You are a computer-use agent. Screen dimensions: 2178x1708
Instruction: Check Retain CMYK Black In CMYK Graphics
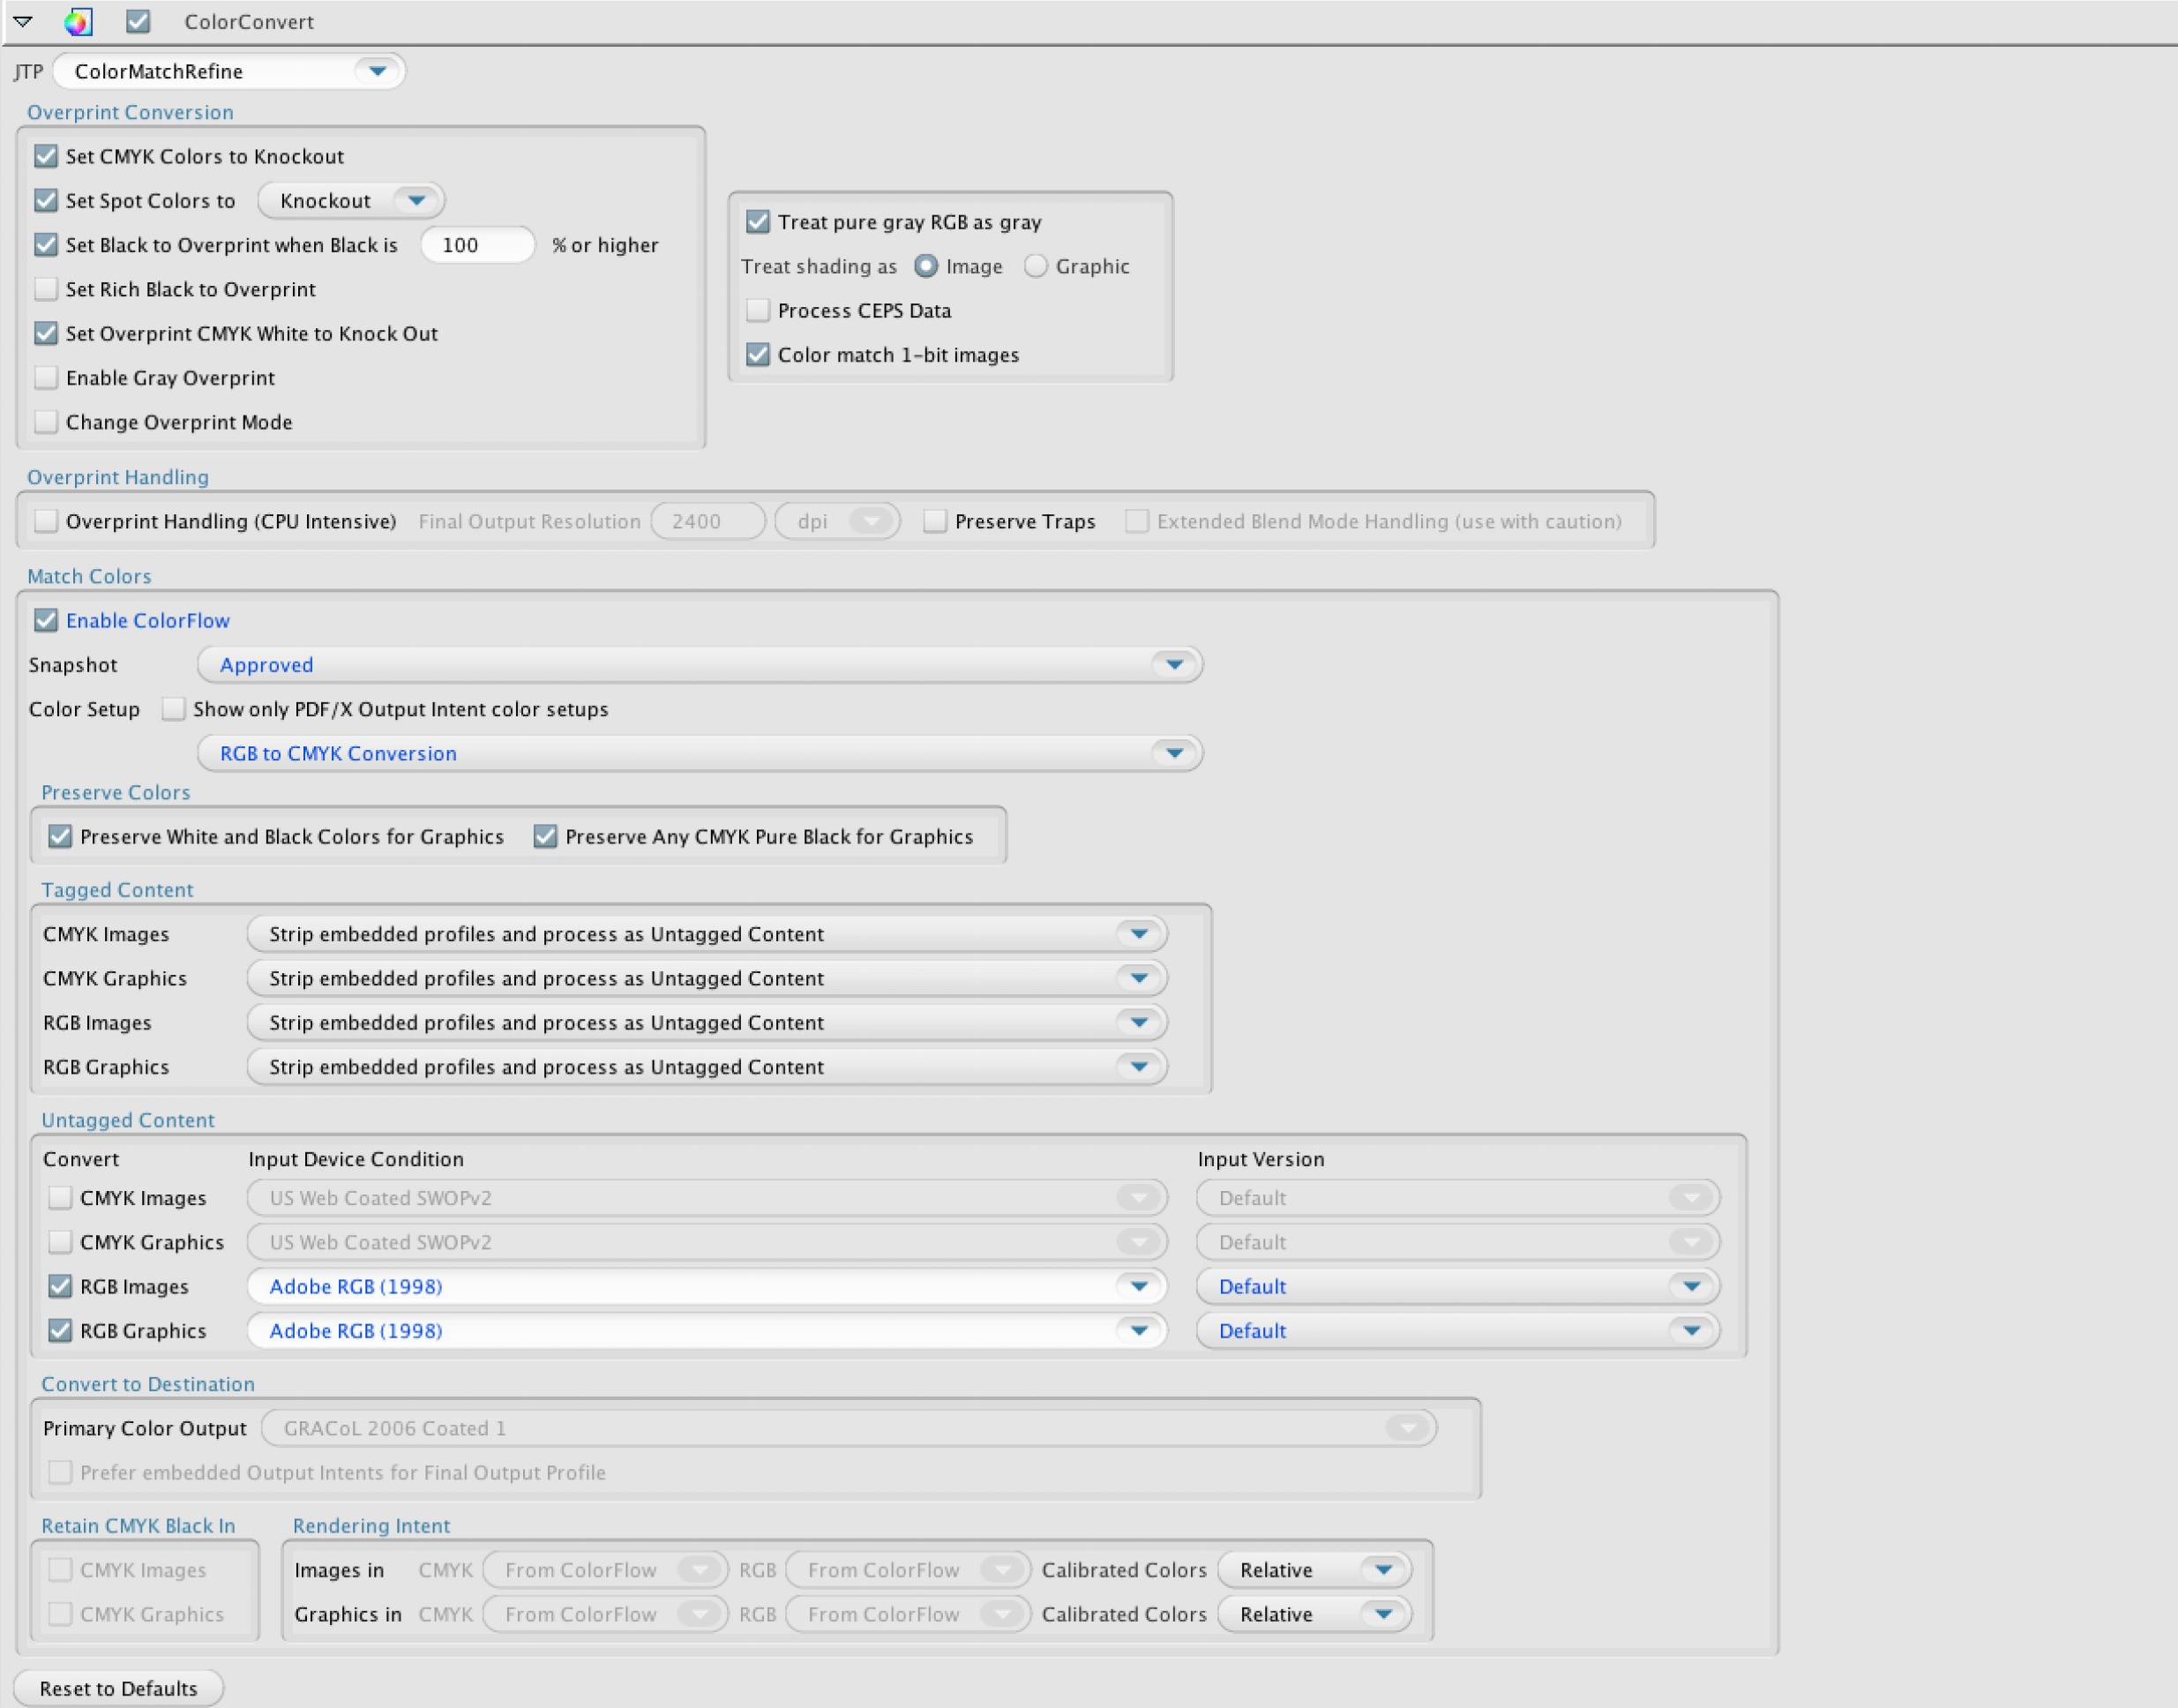[x=60, y=1614]
